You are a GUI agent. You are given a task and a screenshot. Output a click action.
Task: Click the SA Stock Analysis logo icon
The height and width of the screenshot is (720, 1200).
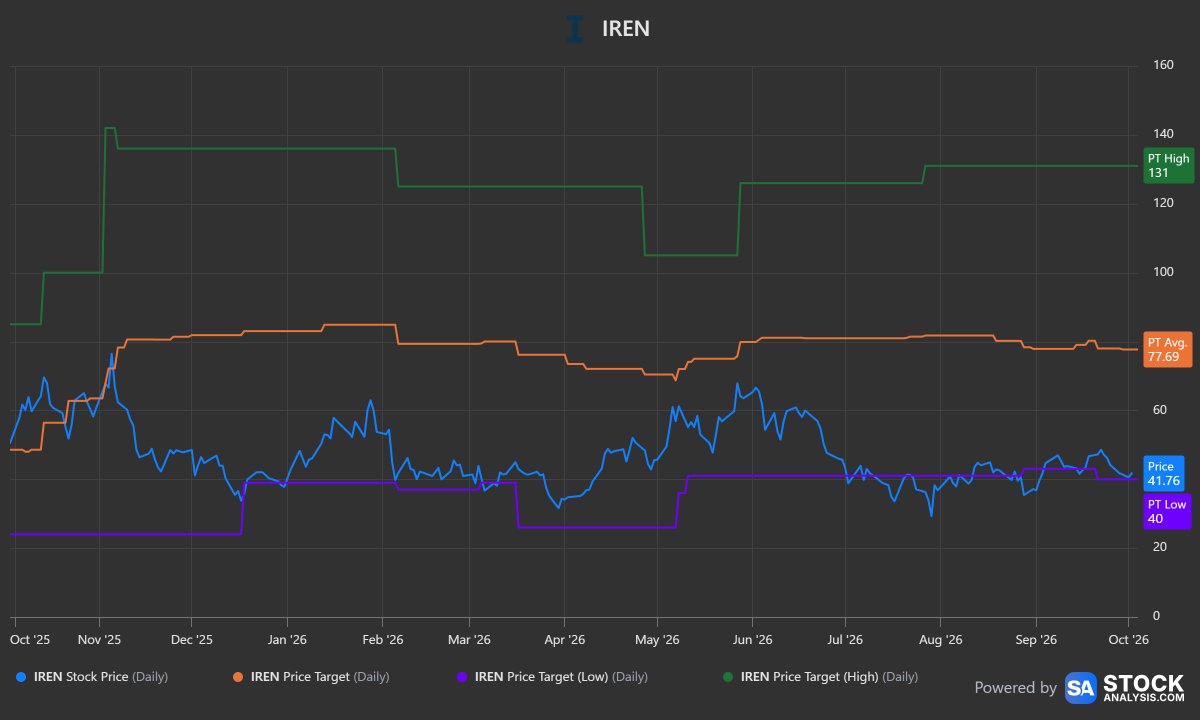(1081, 687)
